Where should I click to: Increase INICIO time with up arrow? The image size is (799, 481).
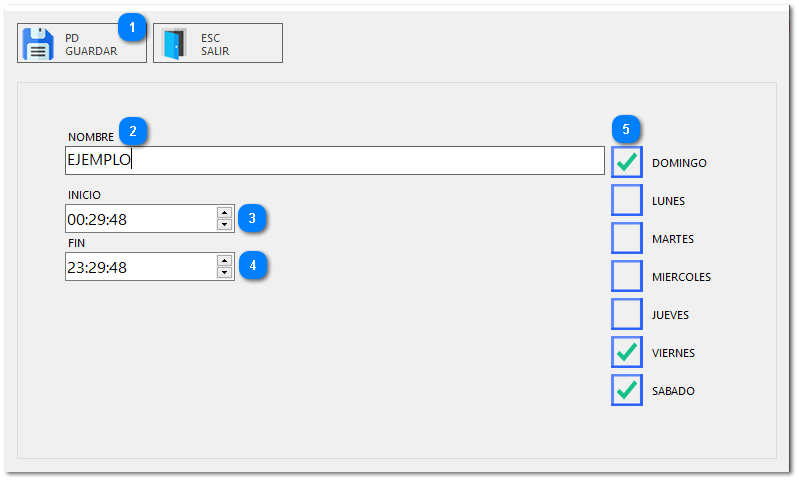[224, 212]
